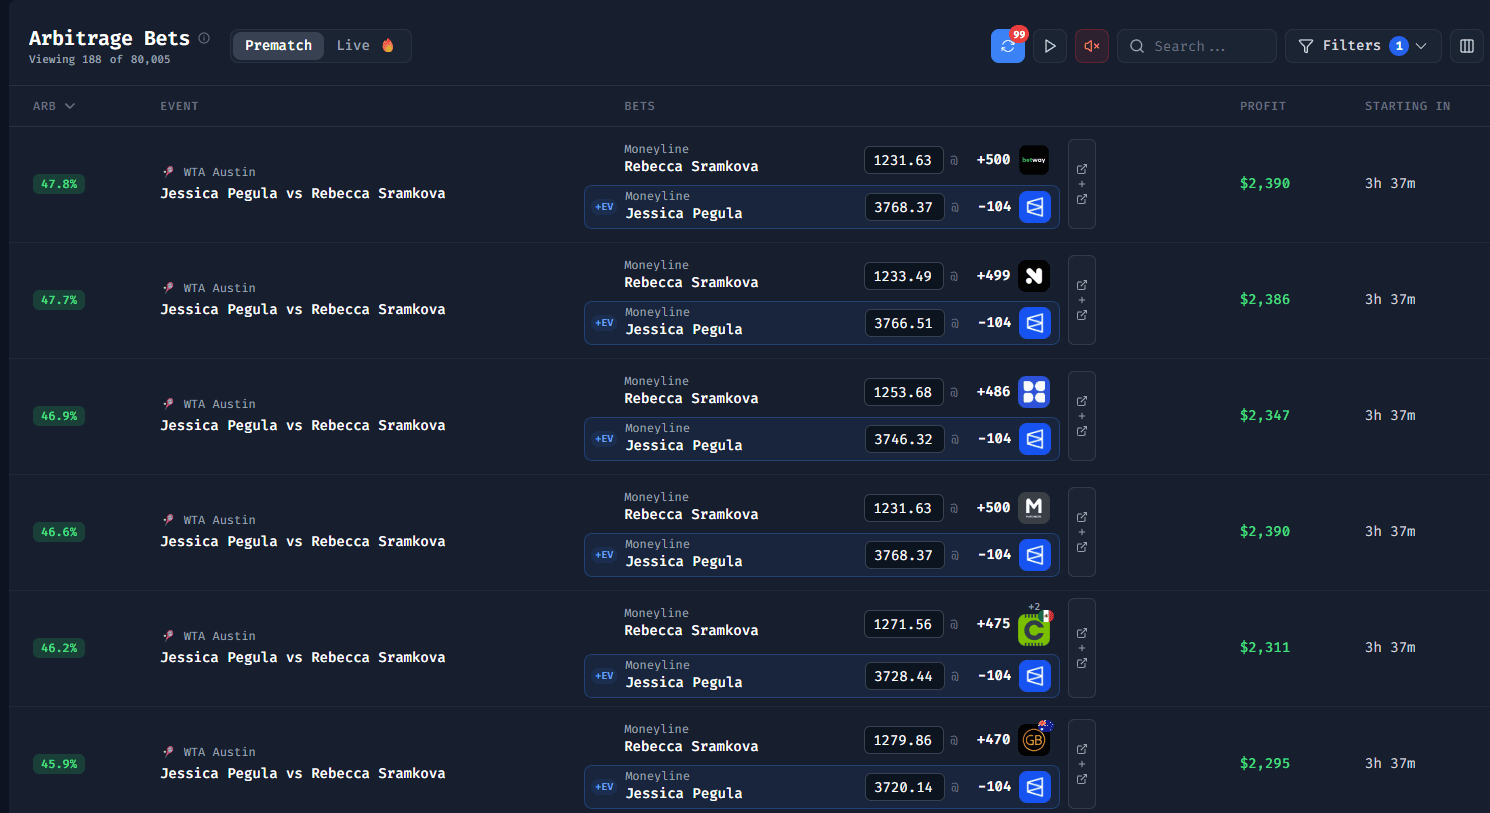Select the Betway bookmaker logo on the top arb
Viewport: 1490px width, 813px height.
tap(1033, 160)
